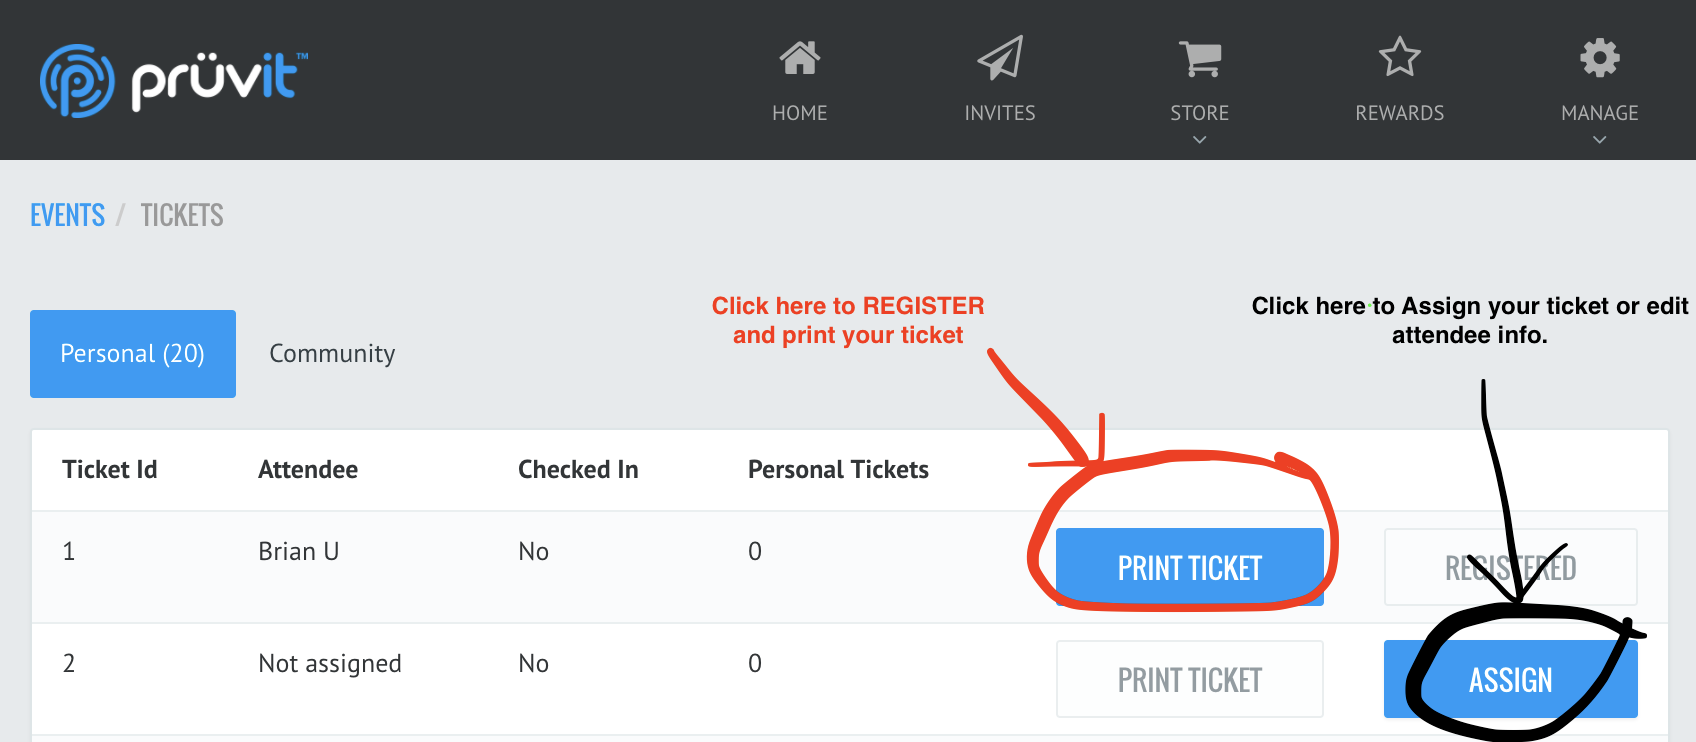Expand the Manage dropdown chevron

pyautogui.click(x=1600, y=140)
